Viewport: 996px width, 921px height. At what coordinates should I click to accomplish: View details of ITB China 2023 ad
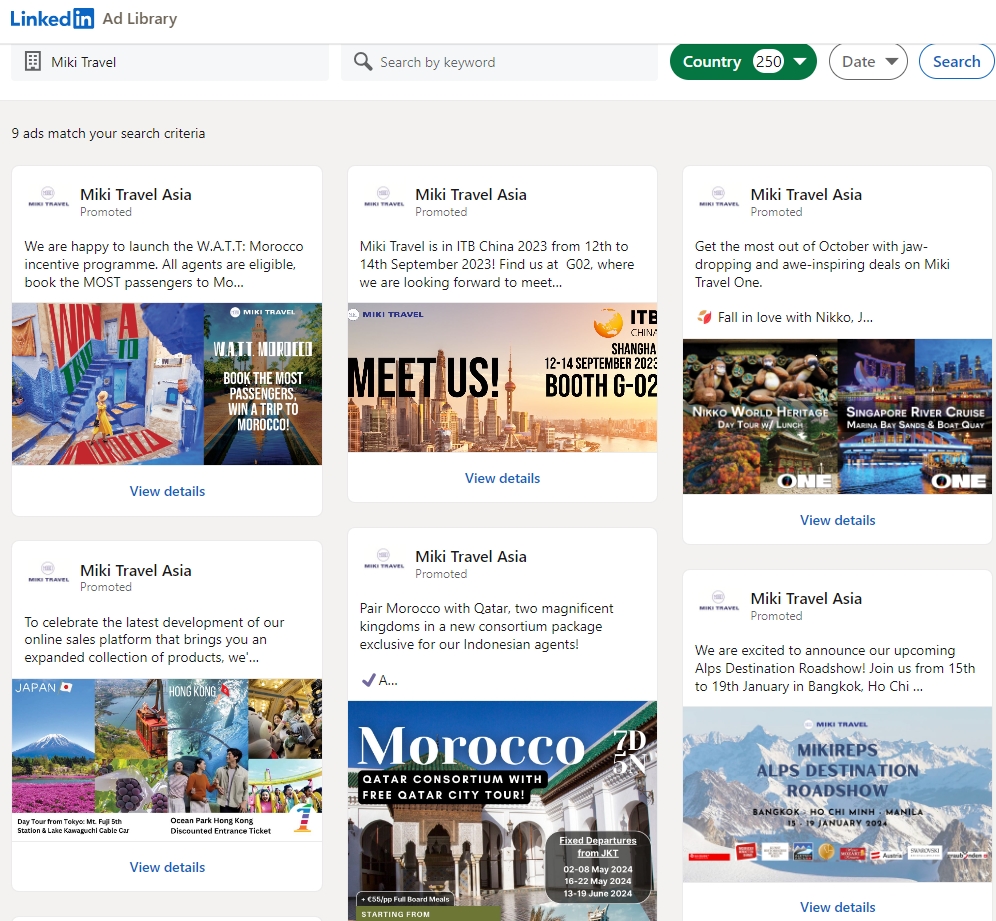502,478
